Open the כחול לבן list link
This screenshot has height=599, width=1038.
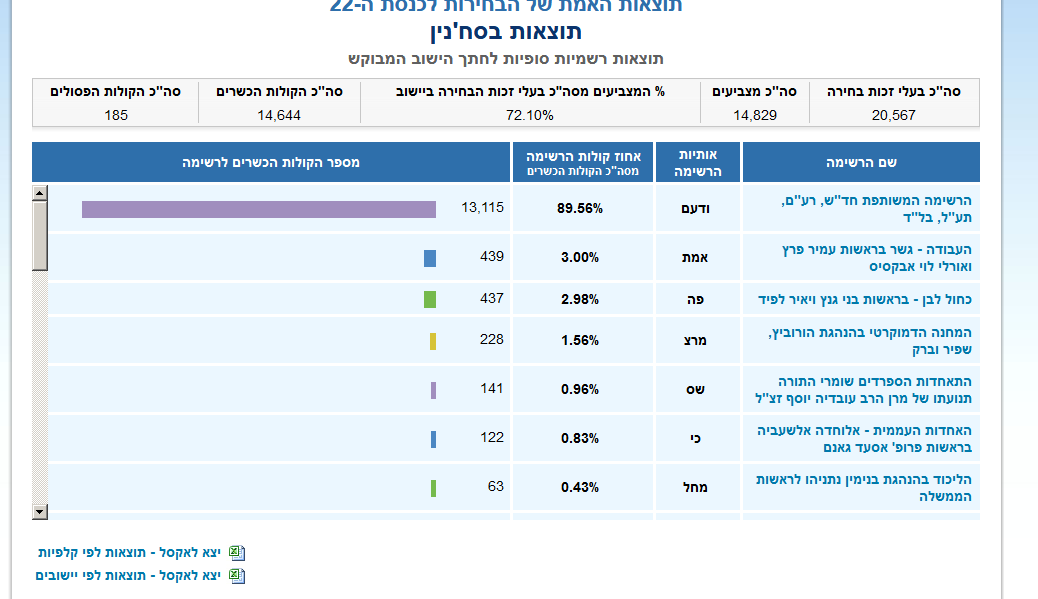pyautogui.click(x=865, y=299)
